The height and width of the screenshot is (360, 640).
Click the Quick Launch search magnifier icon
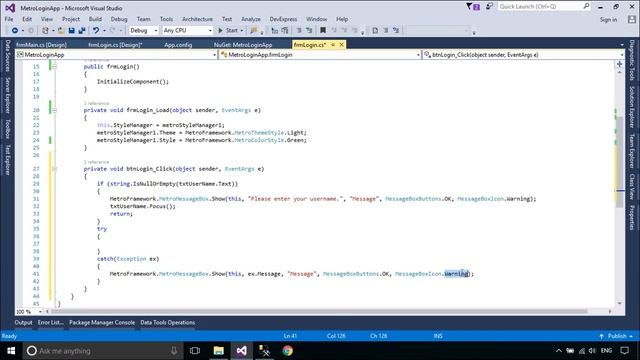(x=586, y=6)
